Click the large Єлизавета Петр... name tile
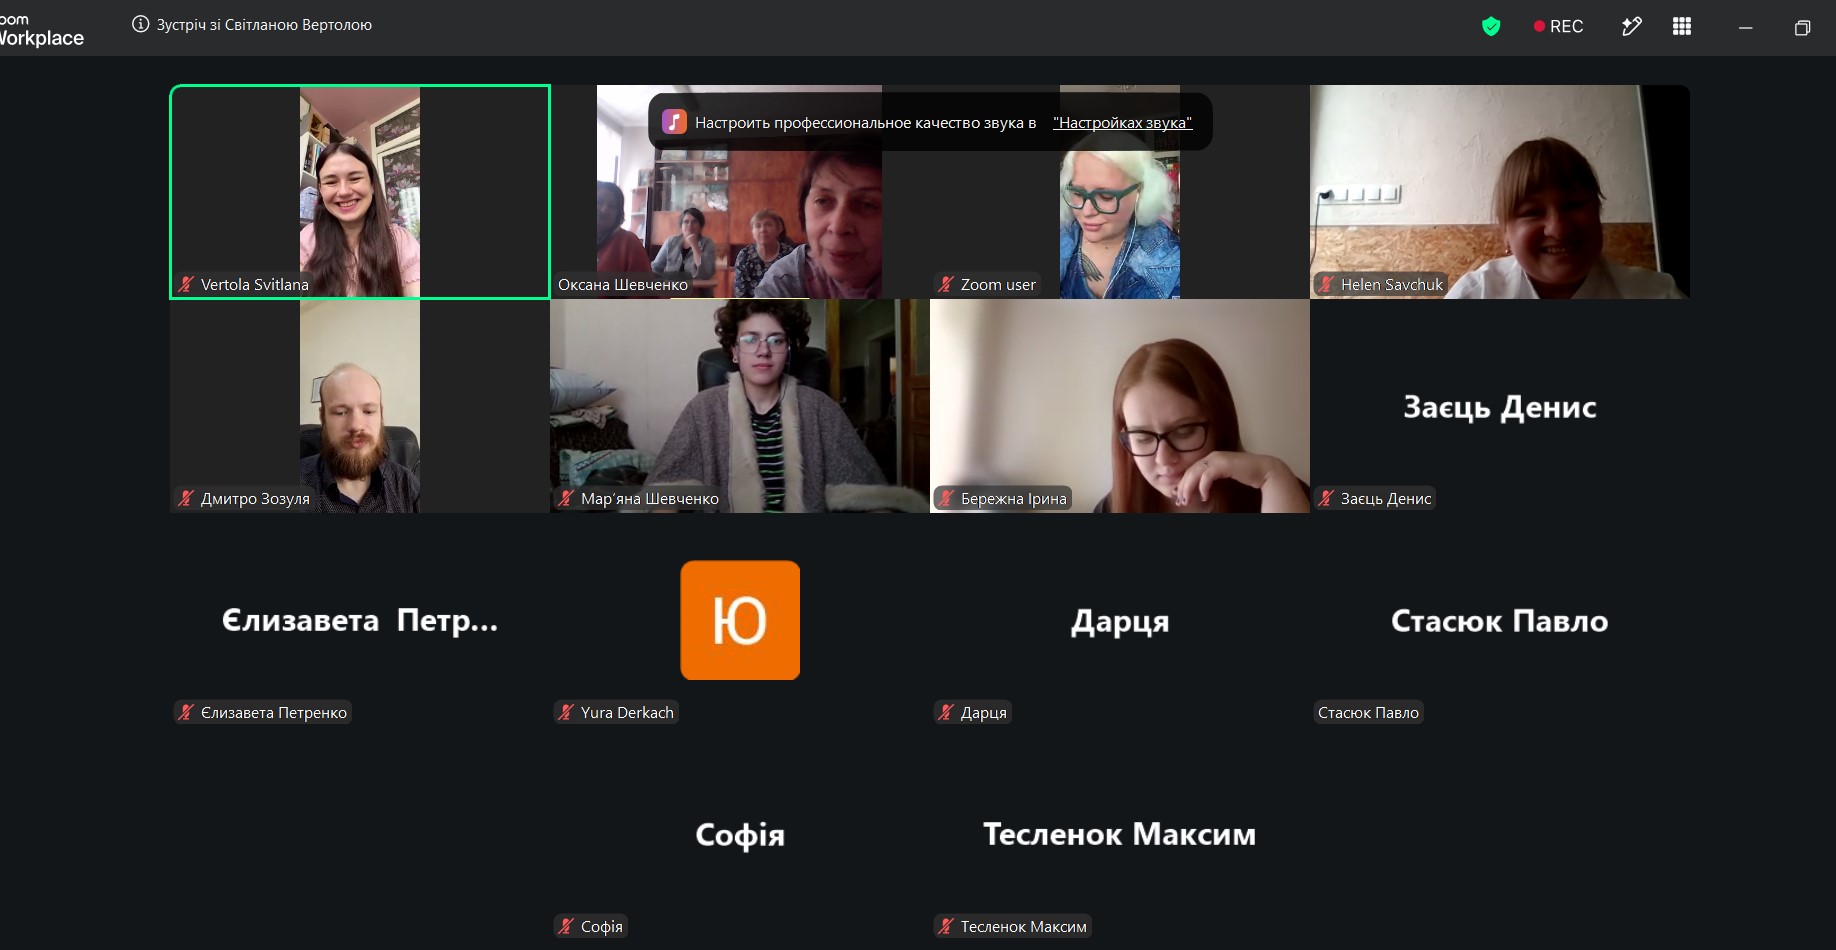Viewport: 1836px width, 950px height. tap(360, 621)
